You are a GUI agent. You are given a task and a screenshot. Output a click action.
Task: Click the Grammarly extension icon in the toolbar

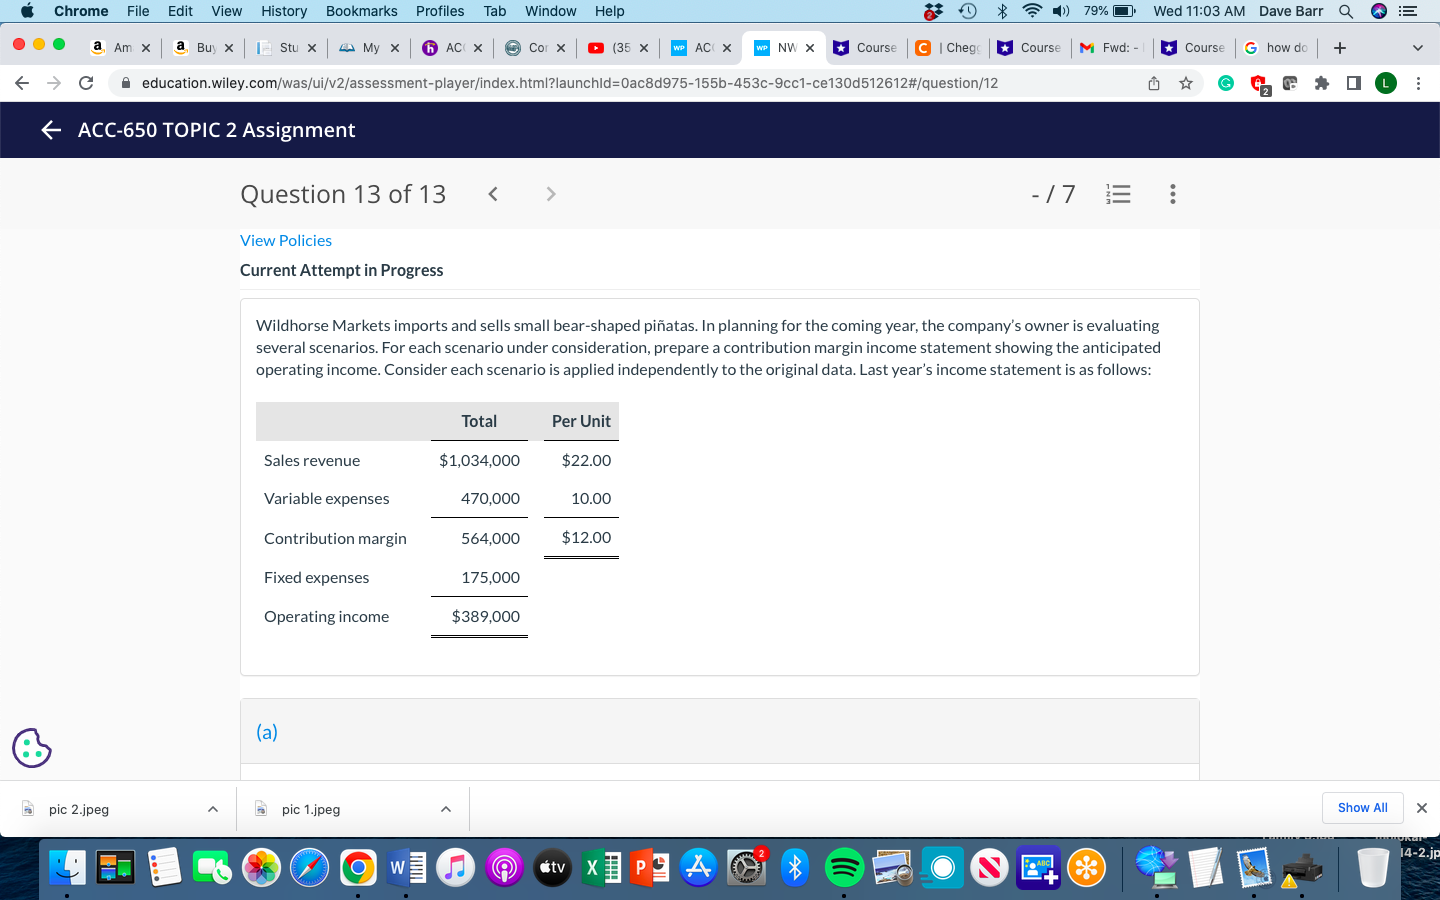(1228, 82)
